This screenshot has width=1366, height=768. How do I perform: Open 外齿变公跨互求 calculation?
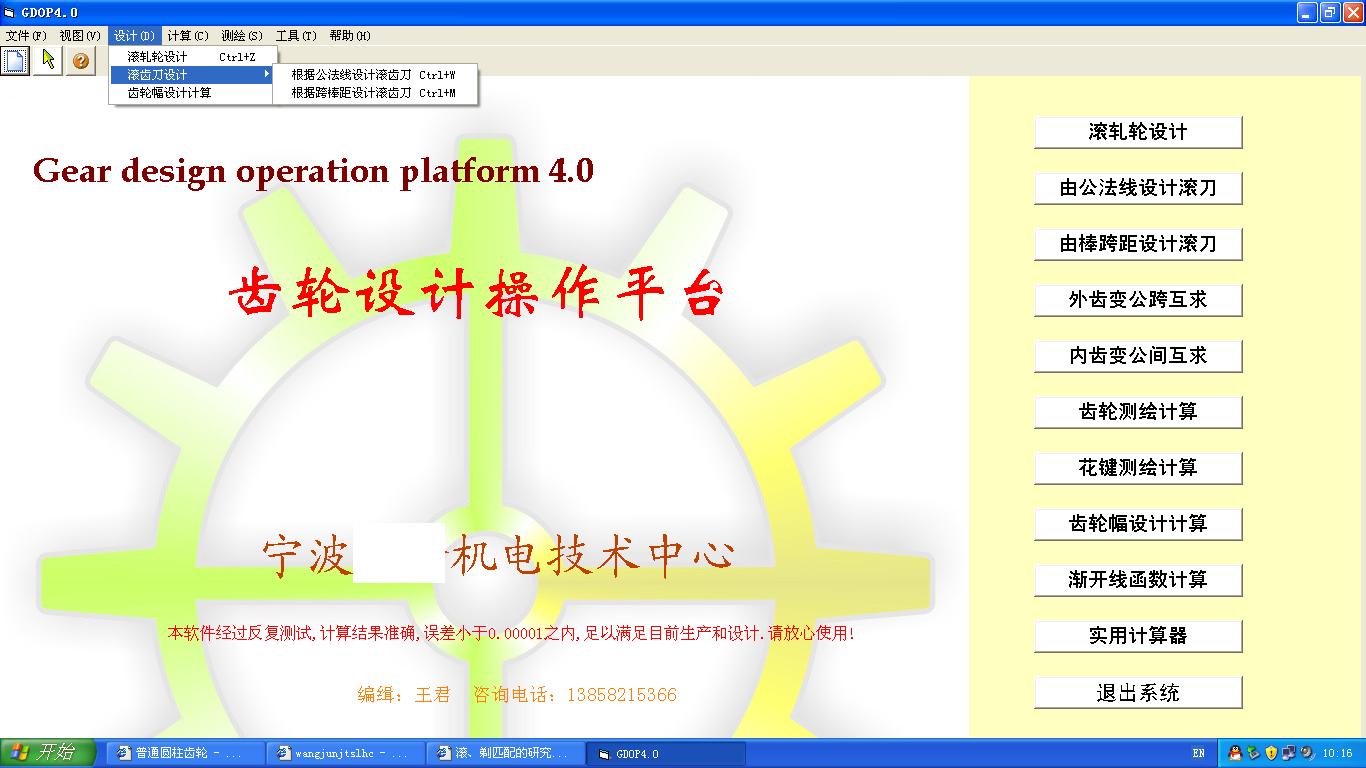tap(1138, 300)
